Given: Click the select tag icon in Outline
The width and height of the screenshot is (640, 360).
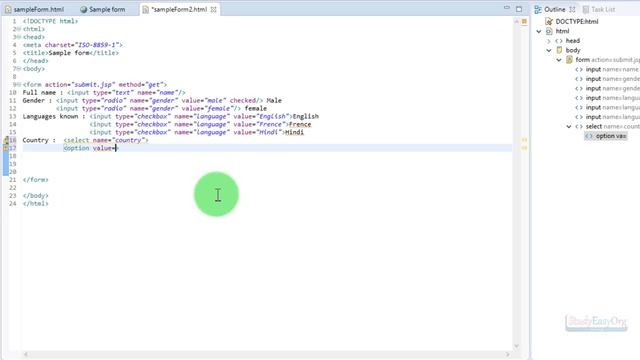Looking at the screenshot, I should tap(579, 127).
